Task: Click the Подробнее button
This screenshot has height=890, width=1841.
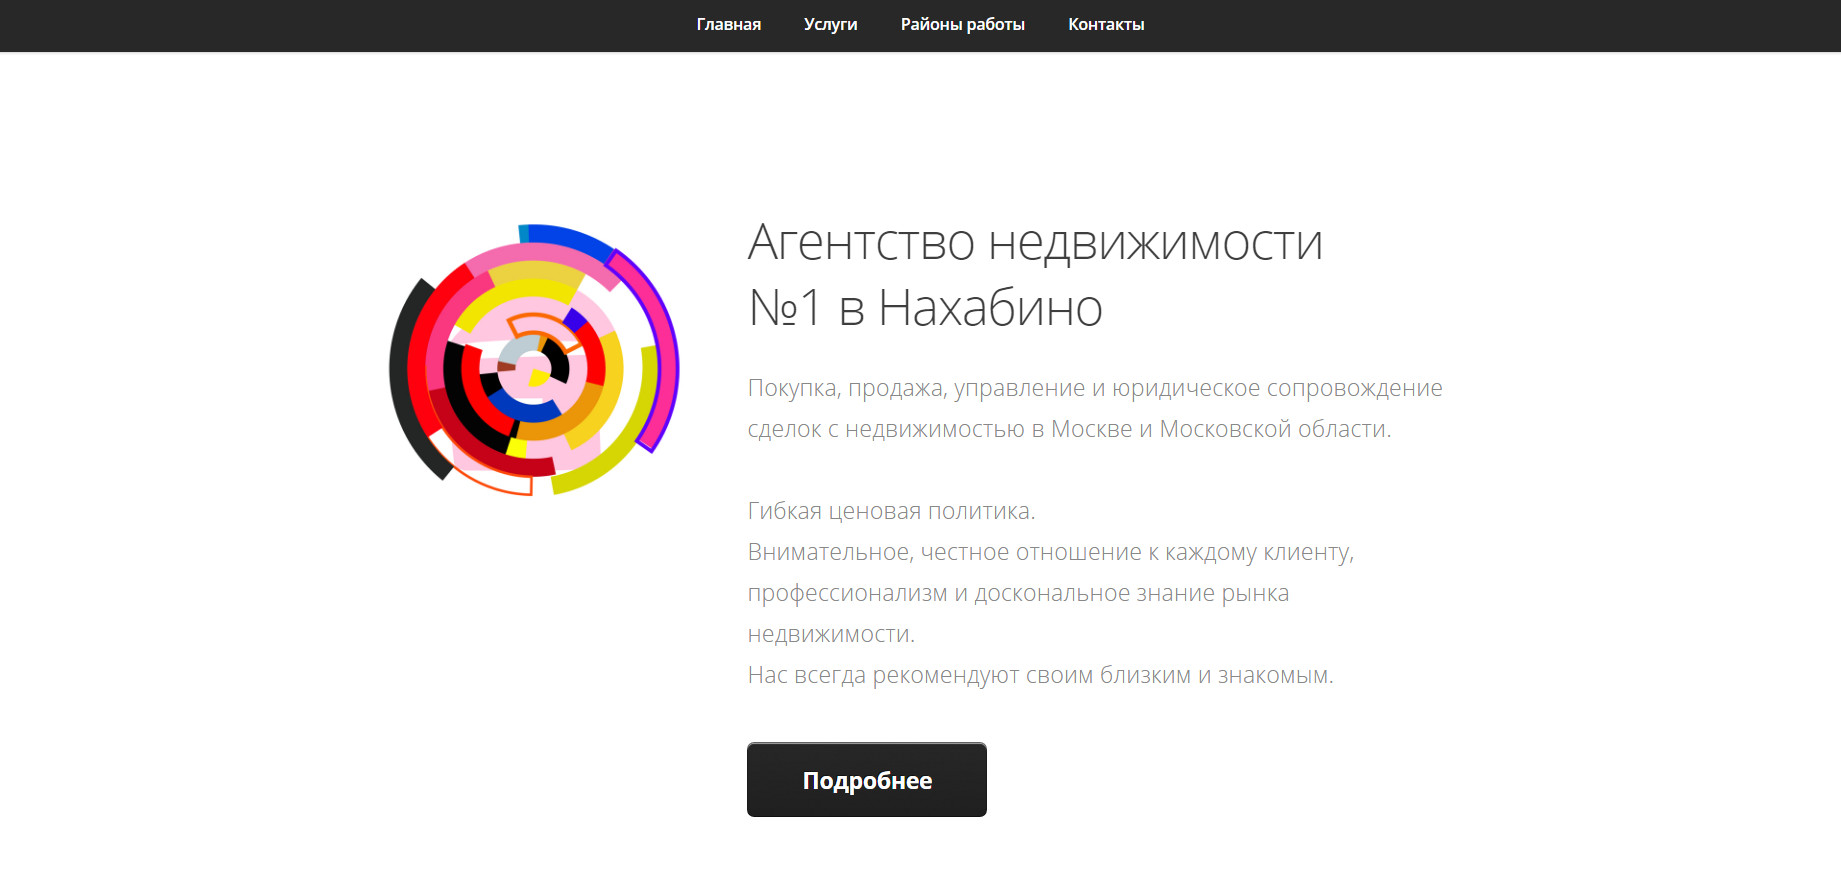Action: [867, 780]
